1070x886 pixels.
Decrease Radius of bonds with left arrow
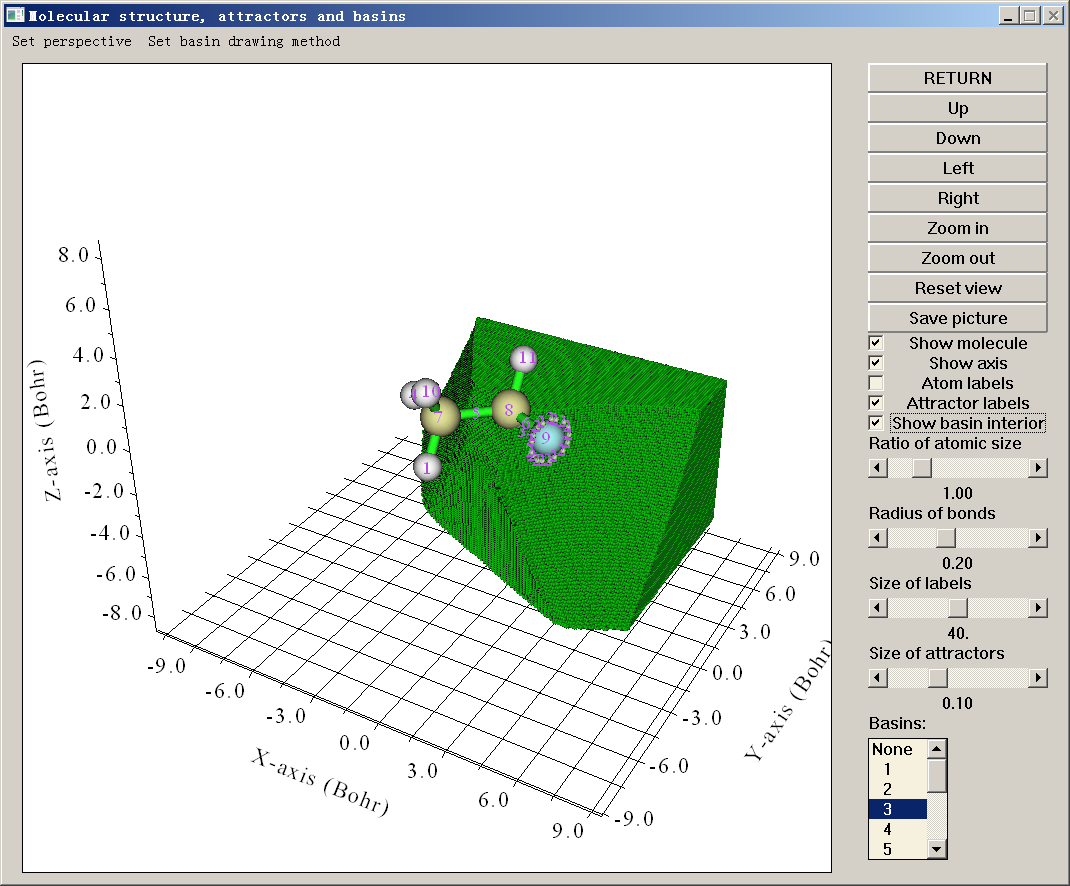(x=878, y=538)
